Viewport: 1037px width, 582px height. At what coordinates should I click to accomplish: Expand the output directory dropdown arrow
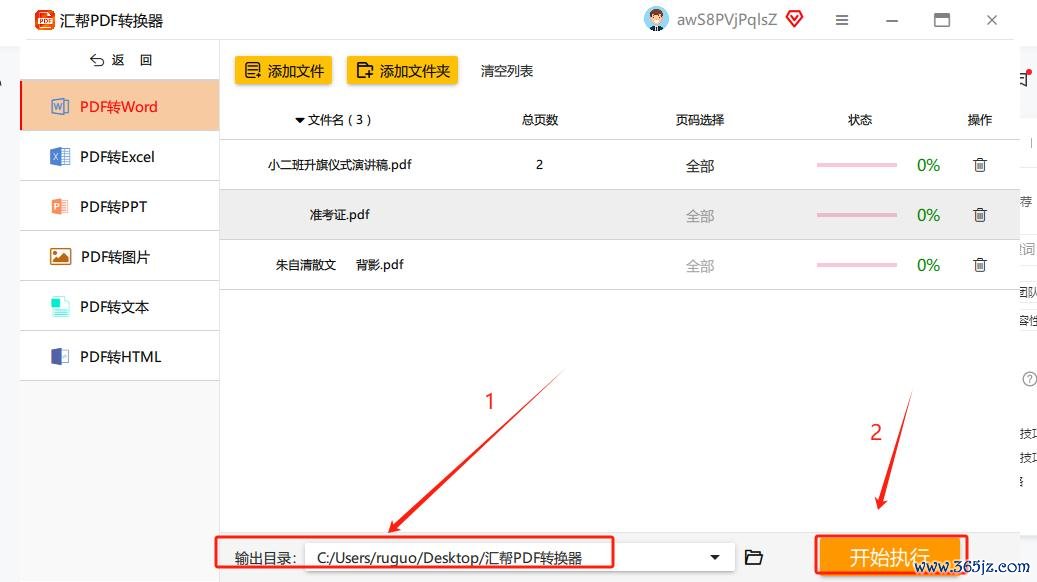[715, 558]
